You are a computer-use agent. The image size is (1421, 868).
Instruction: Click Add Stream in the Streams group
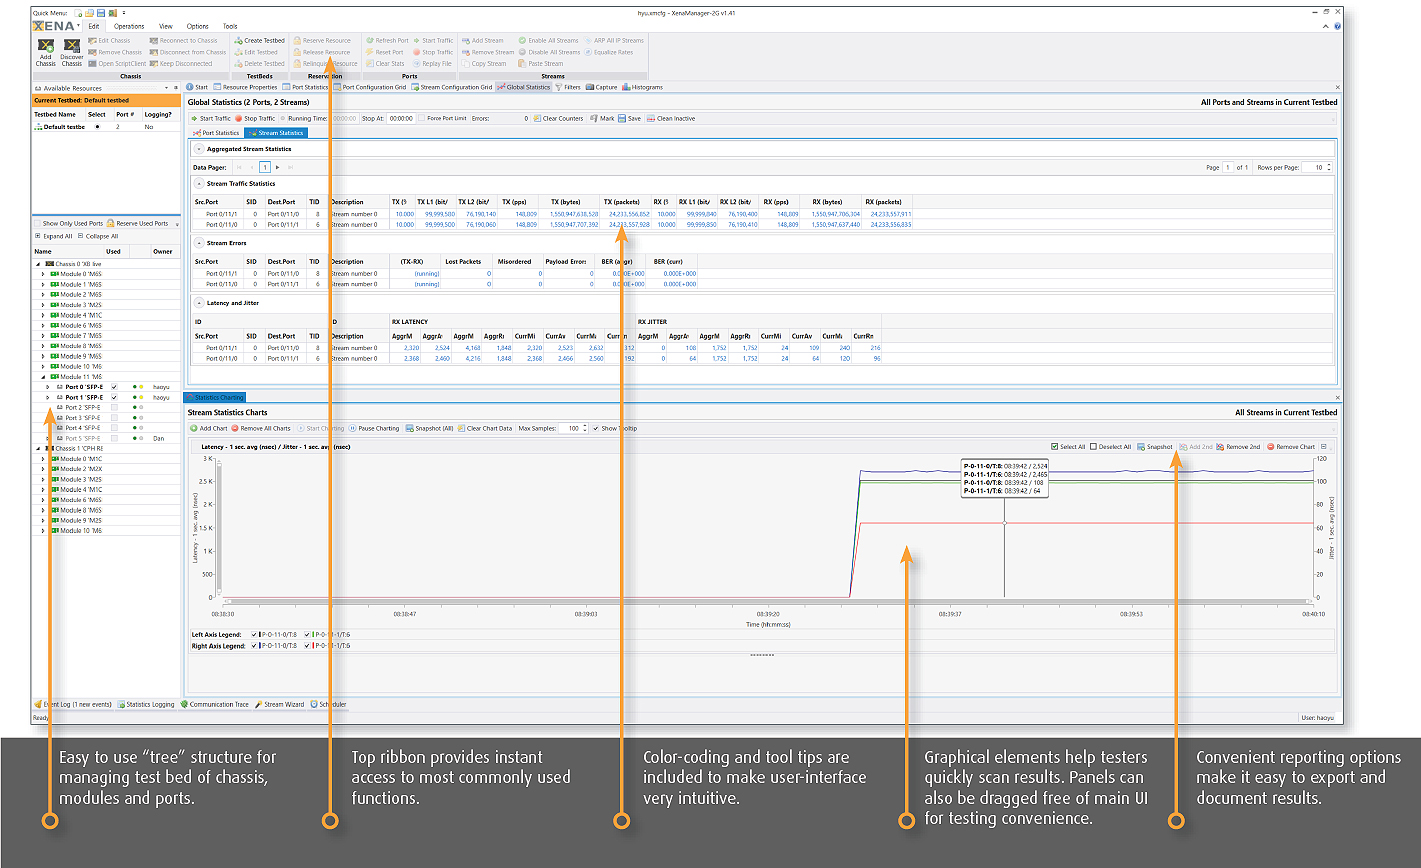pos(483,41)
